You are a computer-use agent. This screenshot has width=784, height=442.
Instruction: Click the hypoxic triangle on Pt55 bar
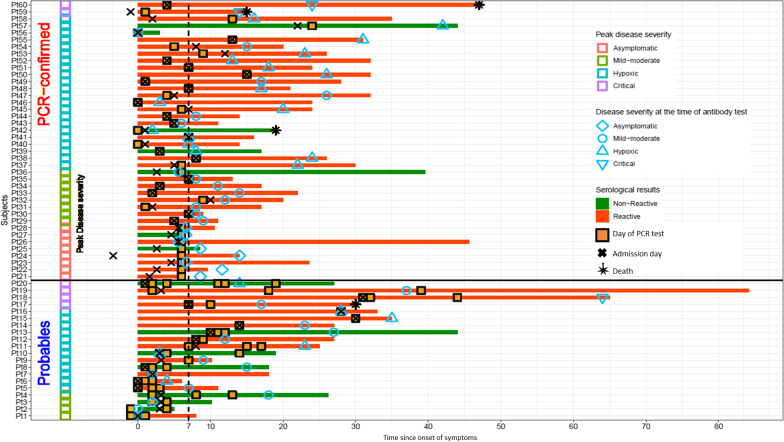click(x=363, y=38)
